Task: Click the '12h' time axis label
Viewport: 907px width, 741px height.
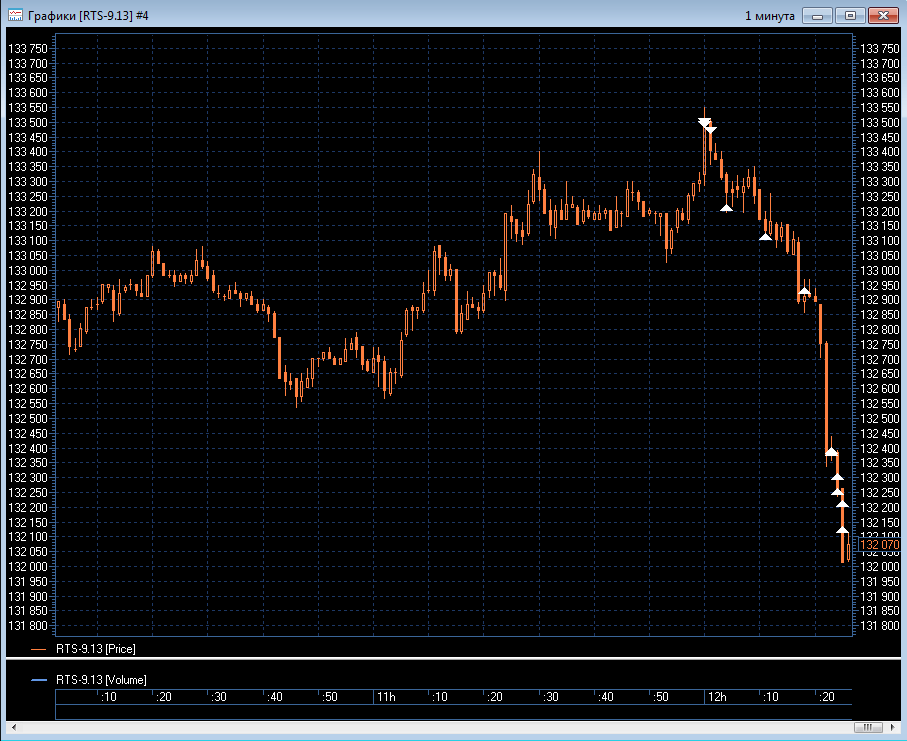Action: pyautogui.click(x=717, y=697)
